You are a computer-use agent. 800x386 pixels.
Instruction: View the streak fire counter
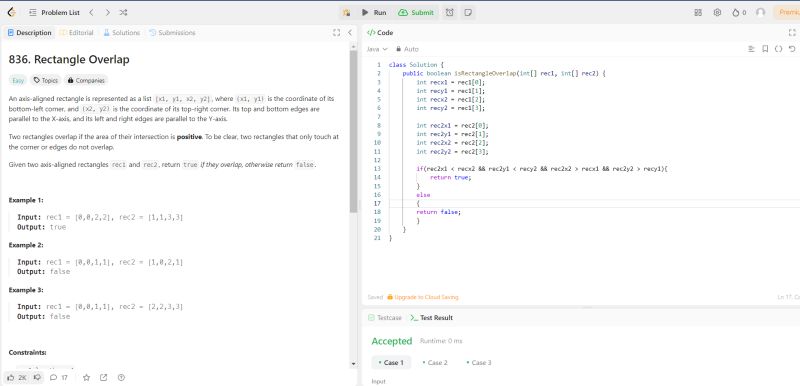click(x=739, y=13)
